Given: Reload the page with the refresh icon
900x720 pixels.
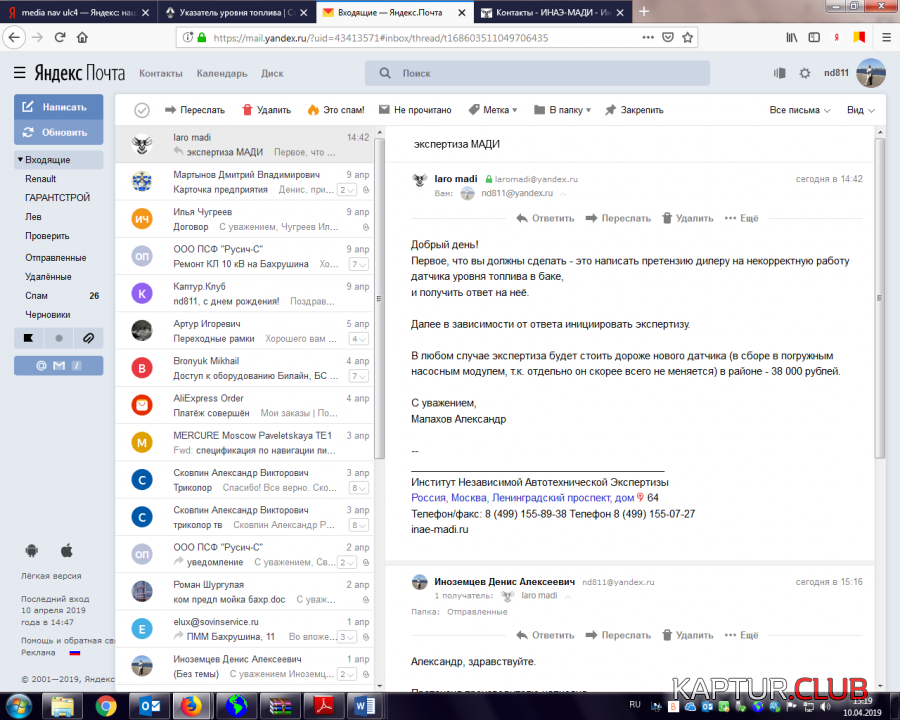Looking at the screenshot, I should [x=60, y=37].
